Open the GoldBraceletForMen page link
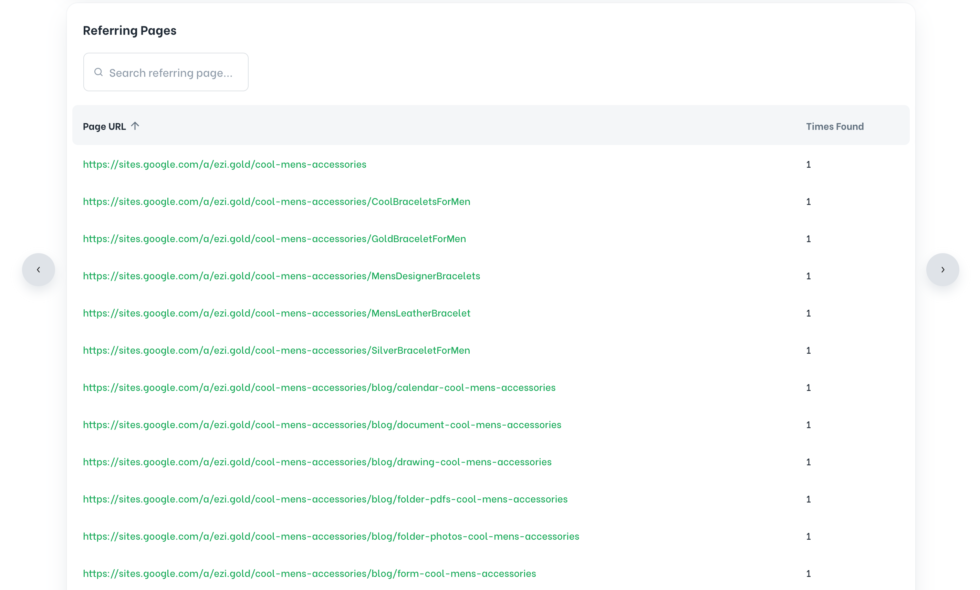Screen dimensions: 980x590 (274, 239)
